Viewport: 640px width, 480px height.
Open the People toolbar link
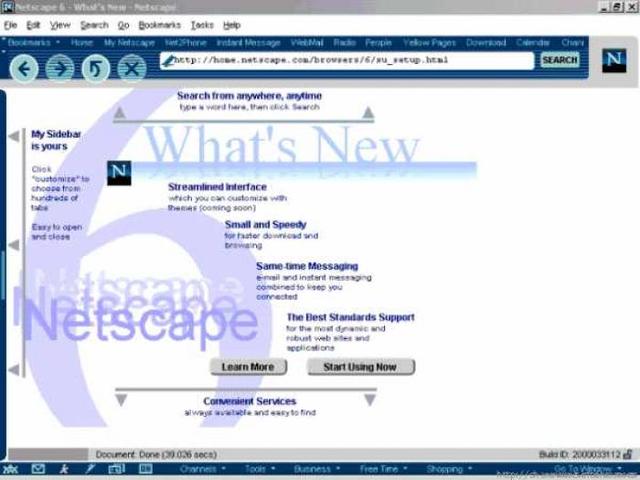(378, 42)
